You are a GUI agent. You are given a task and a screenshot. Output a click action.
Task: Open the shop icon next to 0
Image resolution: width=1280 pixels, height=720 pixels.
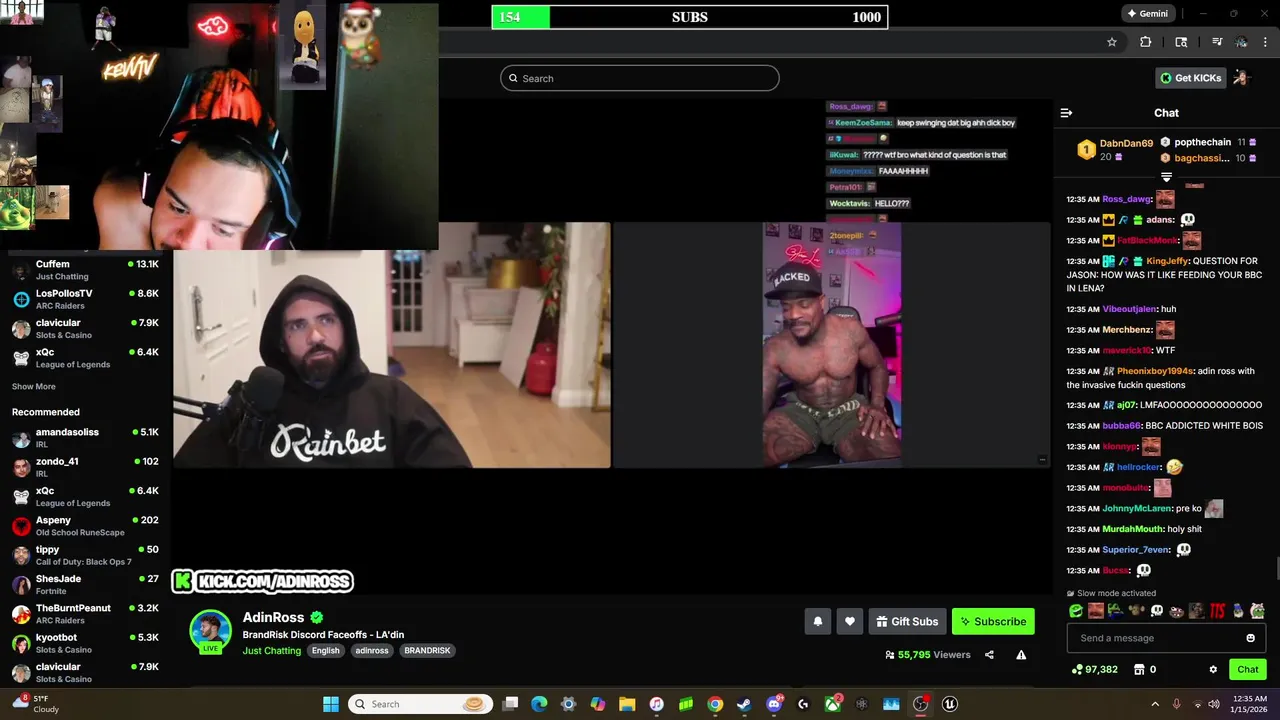click(x=1138, y=669)
